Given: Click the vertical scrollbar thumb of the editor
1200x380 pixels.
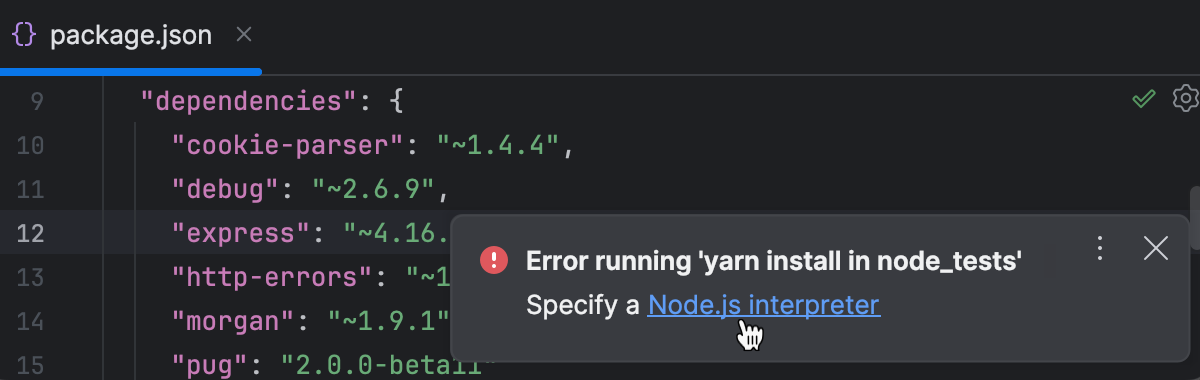Looking at the screenshot, I should (x=1193, y=200).
